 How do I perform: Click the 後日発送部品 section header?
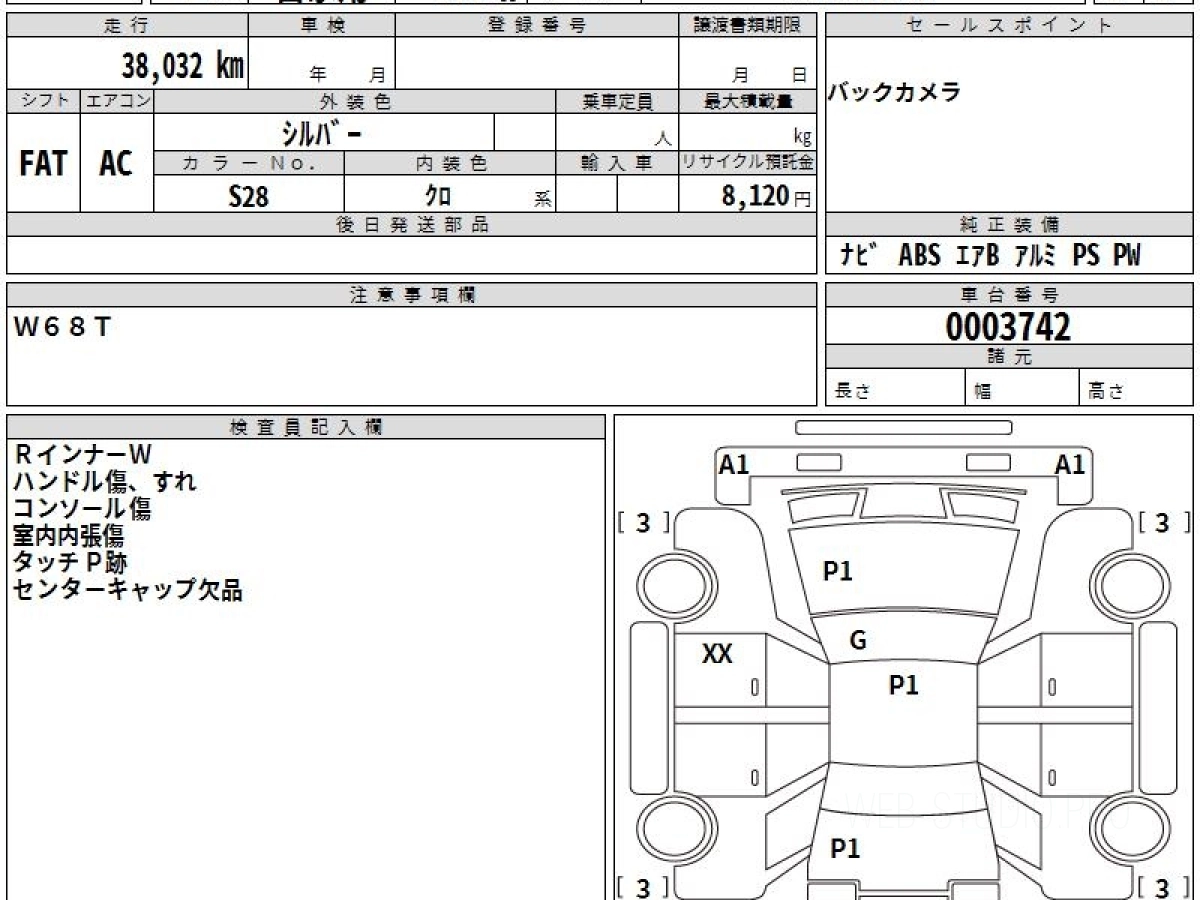[x=412, y=225]
